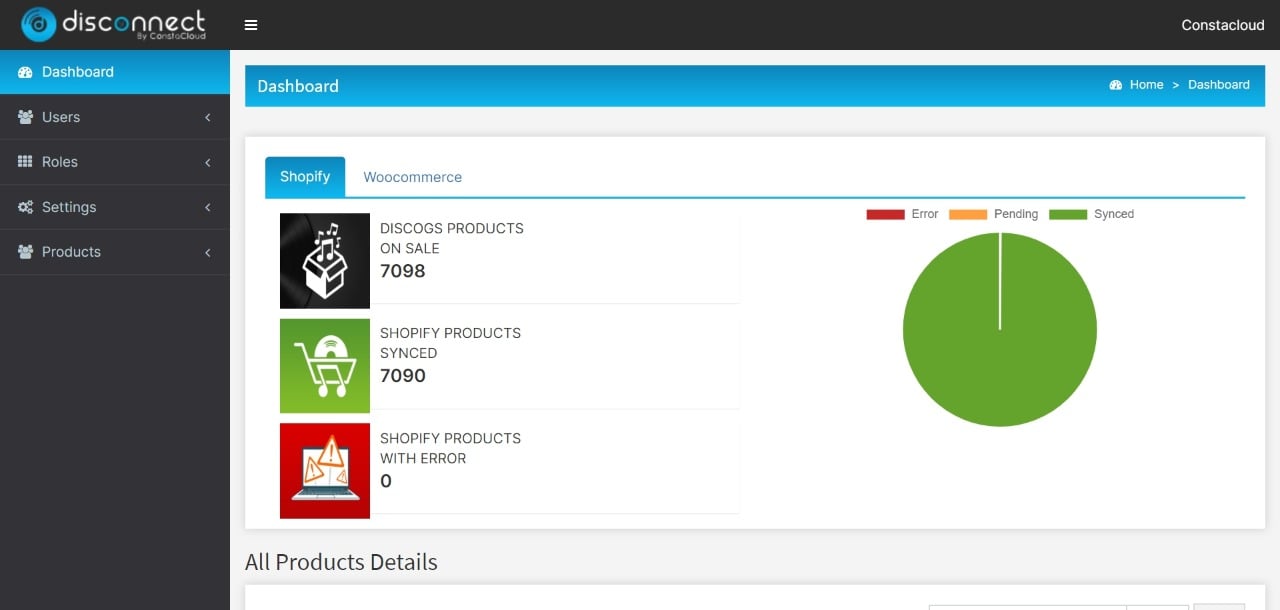Screen dimensions: 1280x610
Task: Click the Shopify synced shopping cart image
Action: point(325,366)
